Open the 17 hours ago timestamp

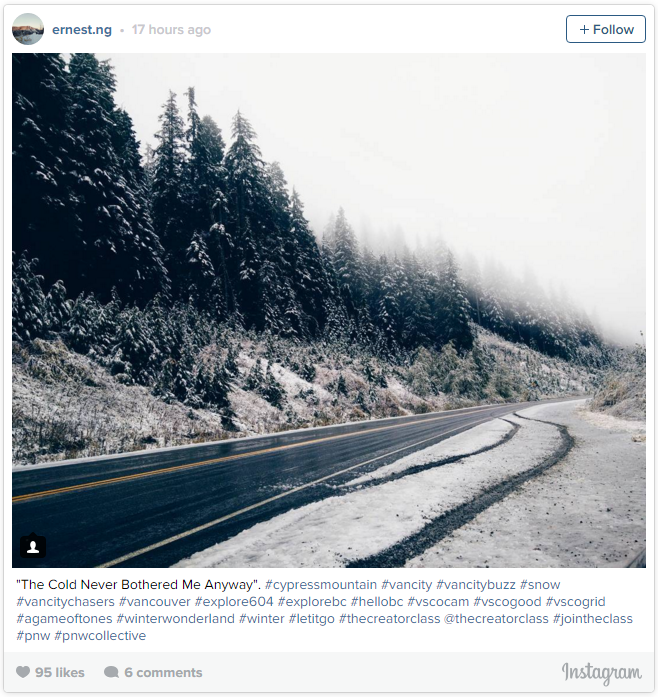[171, 29]
